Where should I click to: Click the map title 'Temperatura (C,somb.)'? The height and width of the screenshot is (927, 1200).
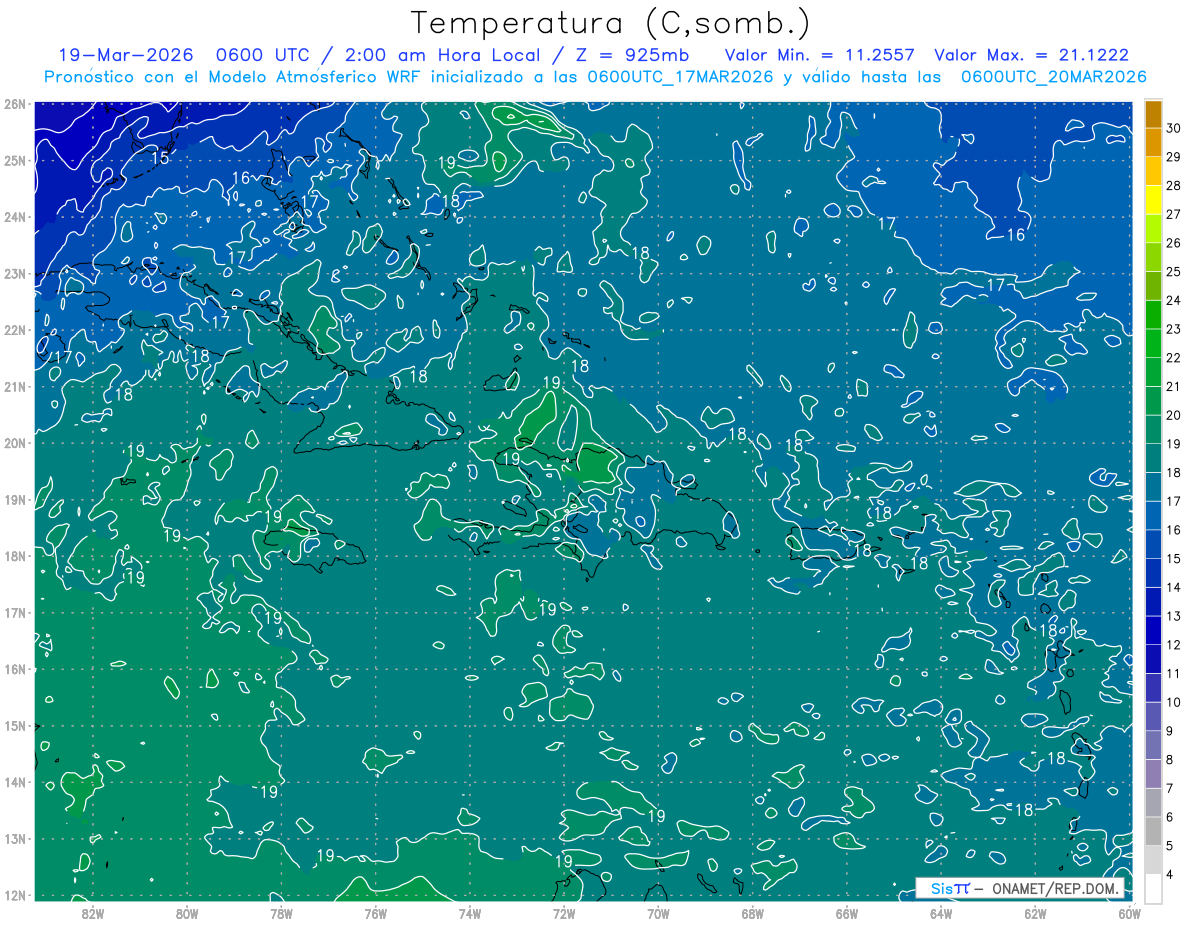pos(611,23)
